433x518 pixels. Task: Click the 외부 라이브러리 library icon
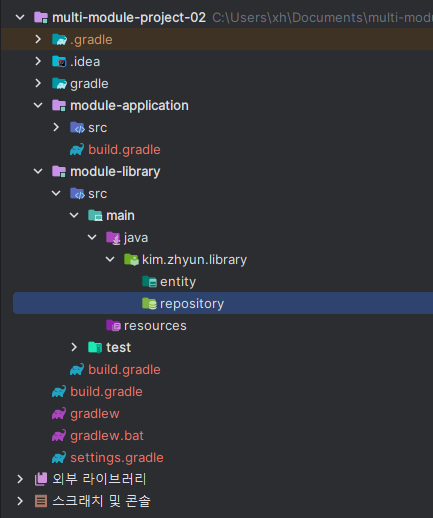pyautogui.click(x=41, y=479)
